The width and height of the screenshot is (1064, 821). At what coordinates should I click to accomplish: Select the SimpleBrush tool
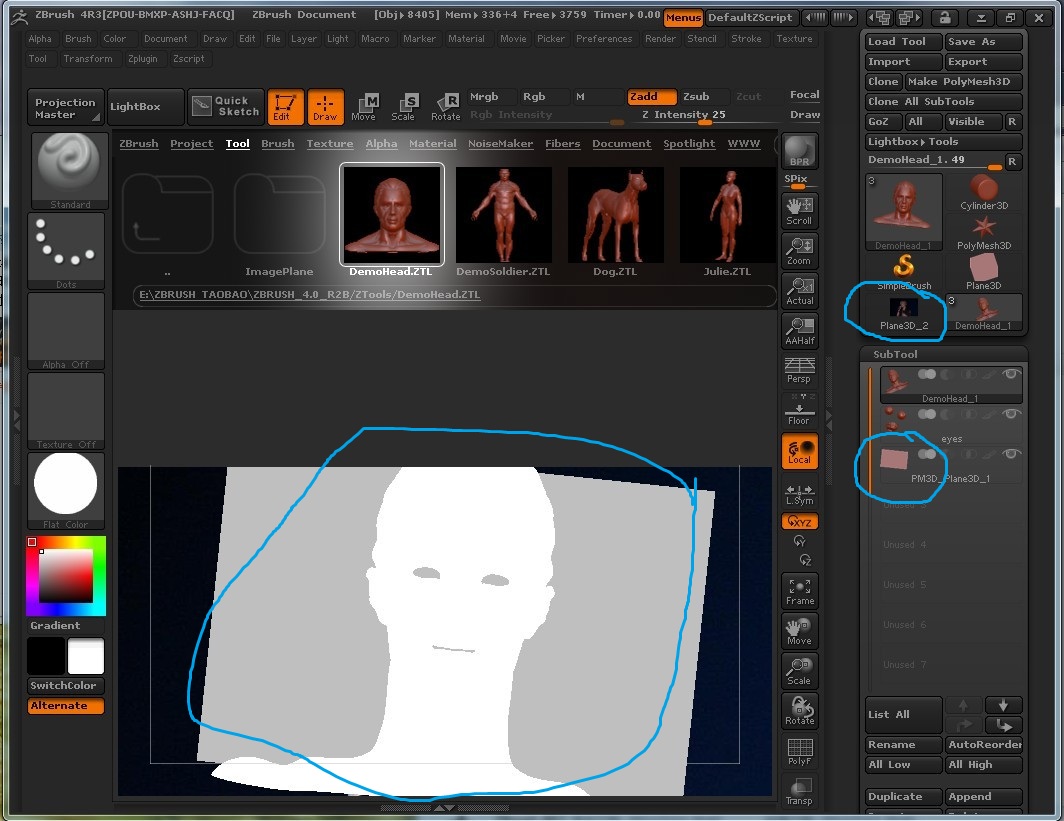click(x=904, y=272)
